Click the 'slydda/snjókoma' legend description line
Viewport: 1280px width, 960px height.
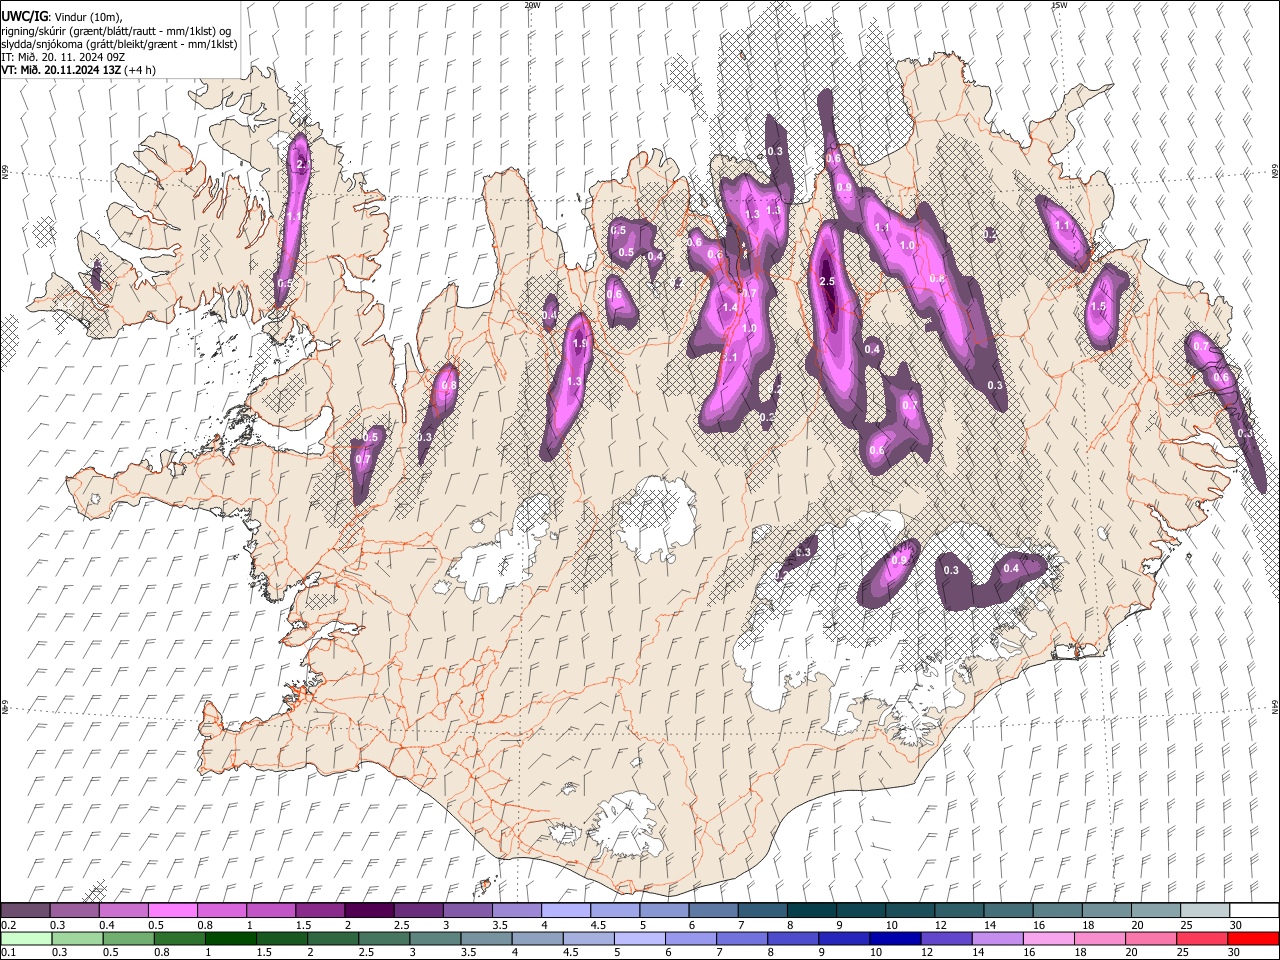click(119, 44)
